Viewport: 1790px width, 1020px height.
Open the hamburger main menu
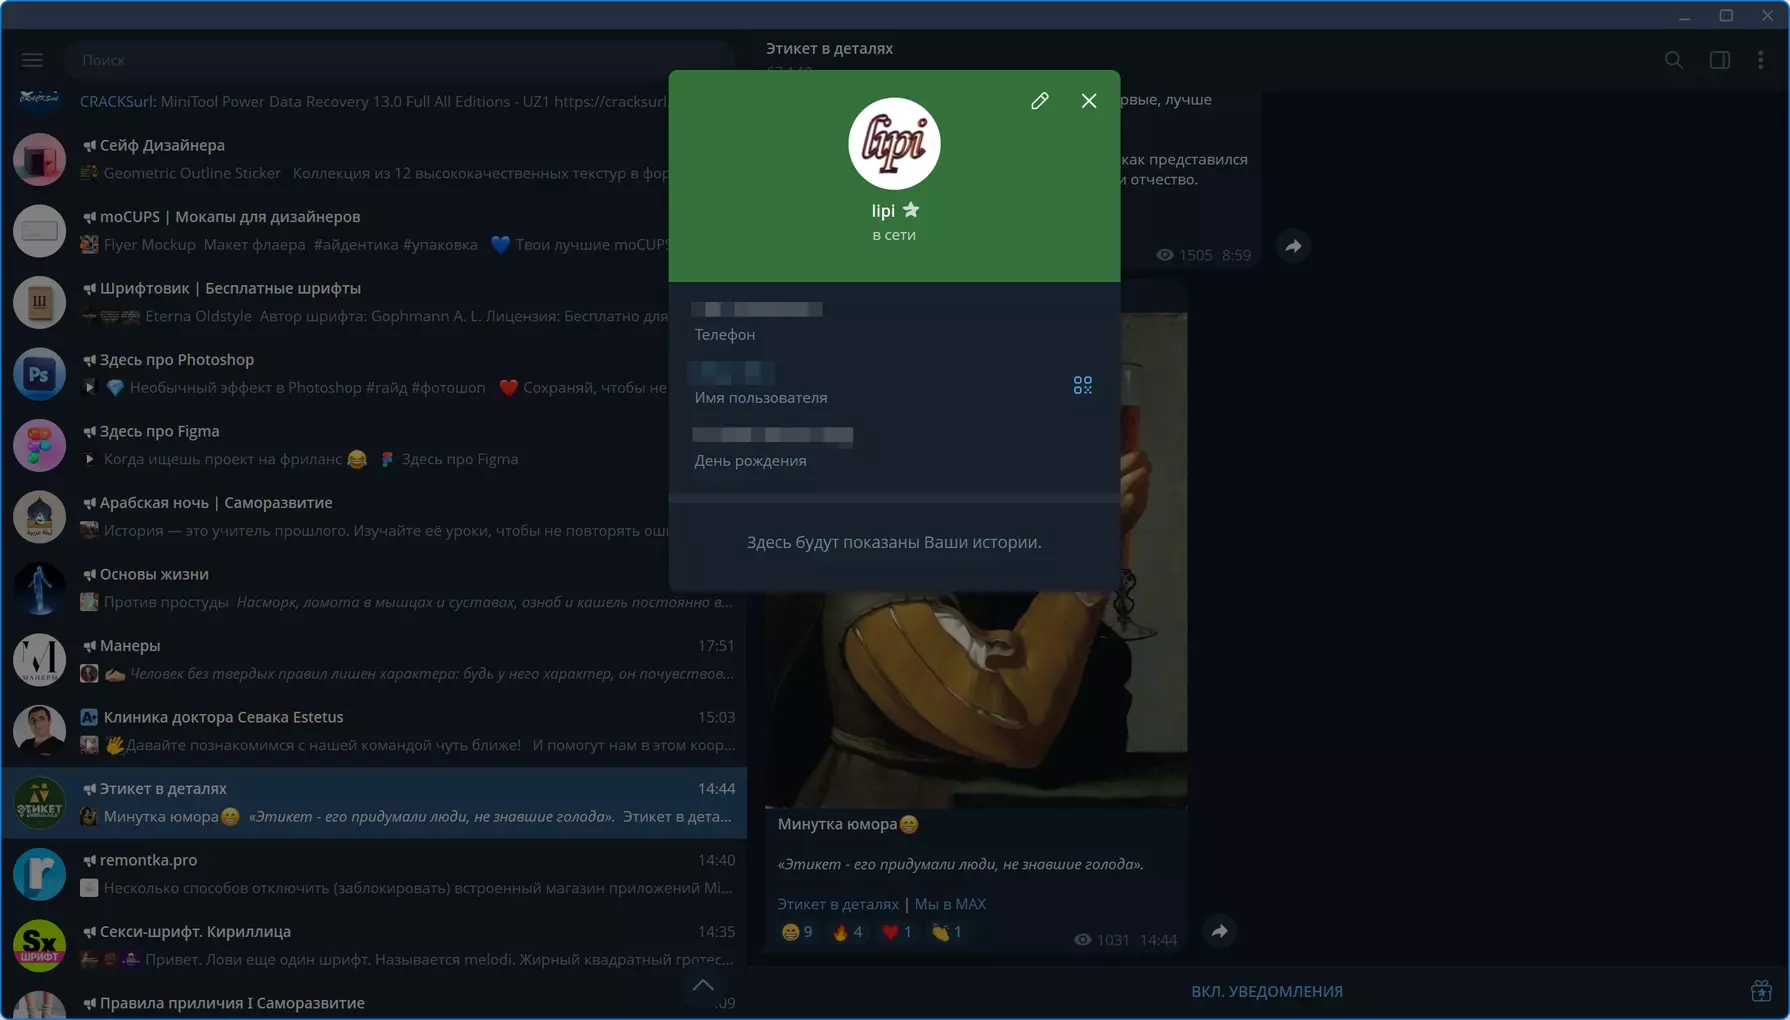[32, 60]
